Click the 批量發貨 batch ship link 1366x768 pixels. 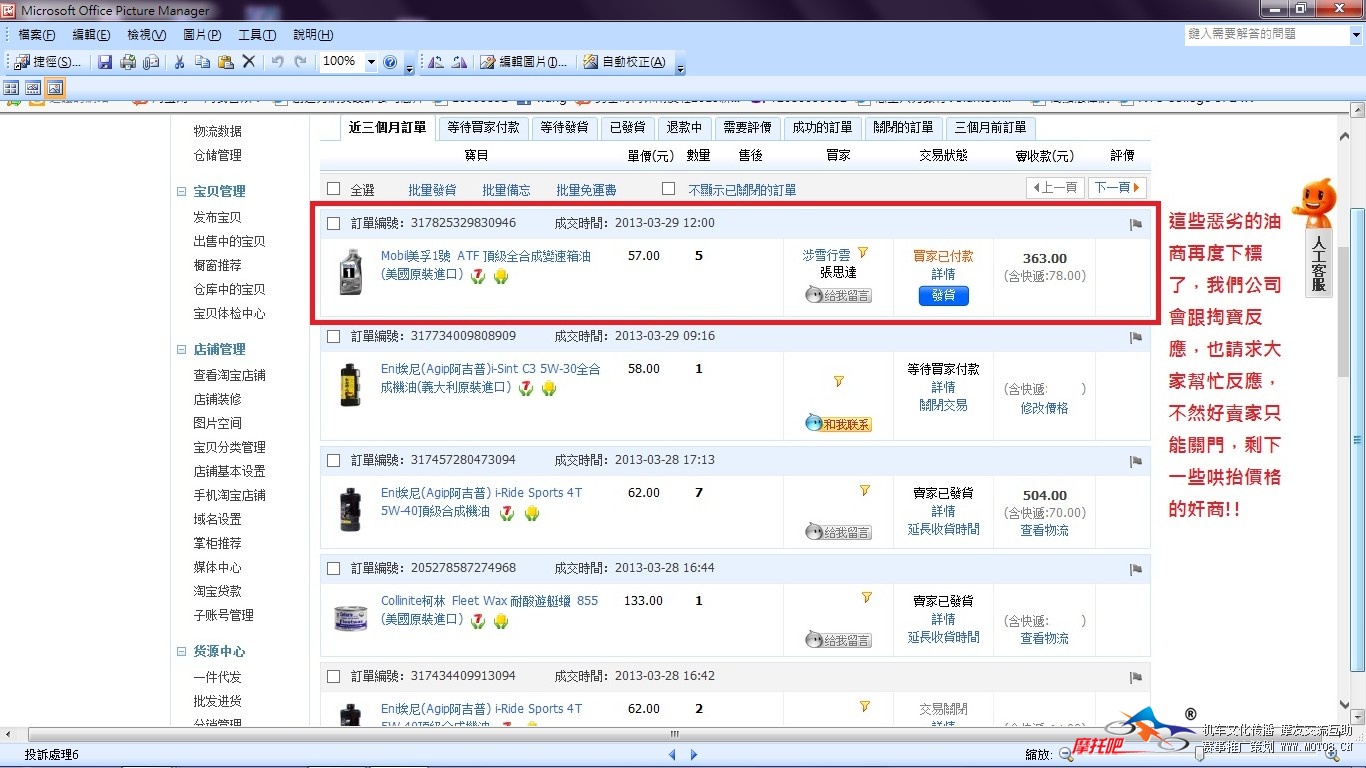pos(432,190)
